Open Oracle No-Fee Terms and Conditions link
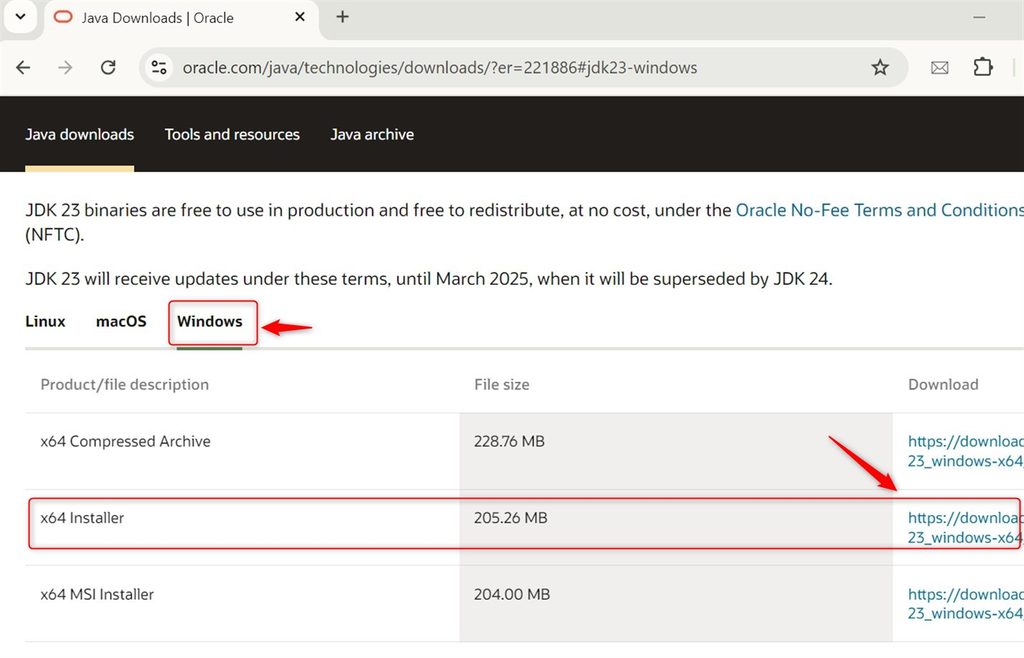This screenshot has height=658, width=1024. [879, 210]
